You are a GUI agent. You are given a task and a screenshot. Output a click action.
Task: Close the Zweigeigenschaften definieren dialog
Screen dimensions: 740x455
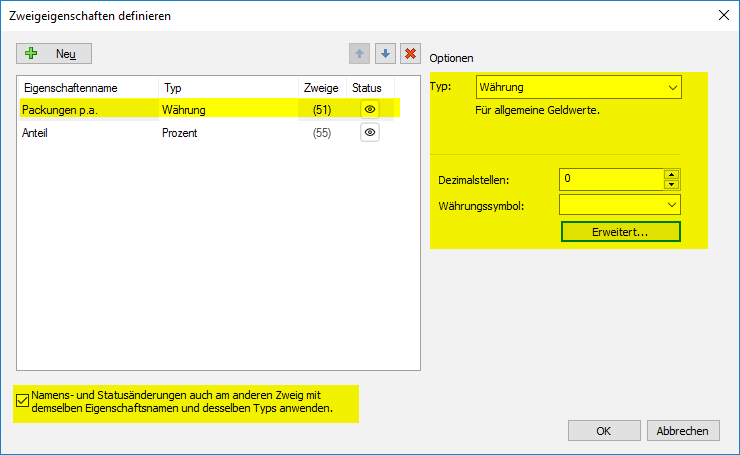(722, 15)
